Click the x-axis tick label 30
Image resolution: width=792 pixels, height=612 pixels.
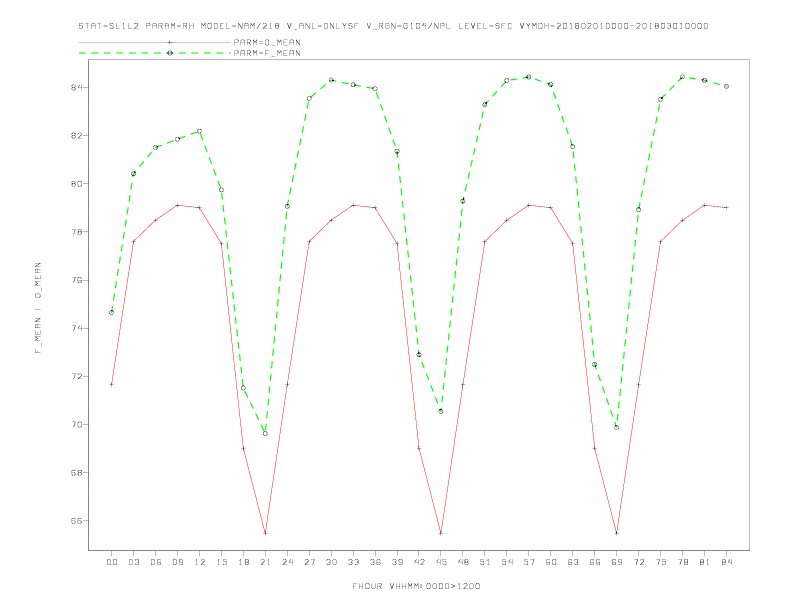331,562
